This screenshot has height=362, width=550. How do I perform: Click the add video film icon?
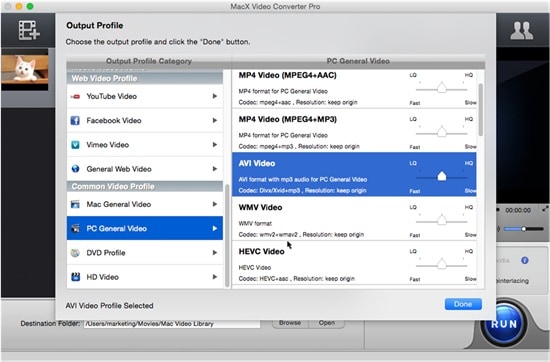click(x=29, y=30)
